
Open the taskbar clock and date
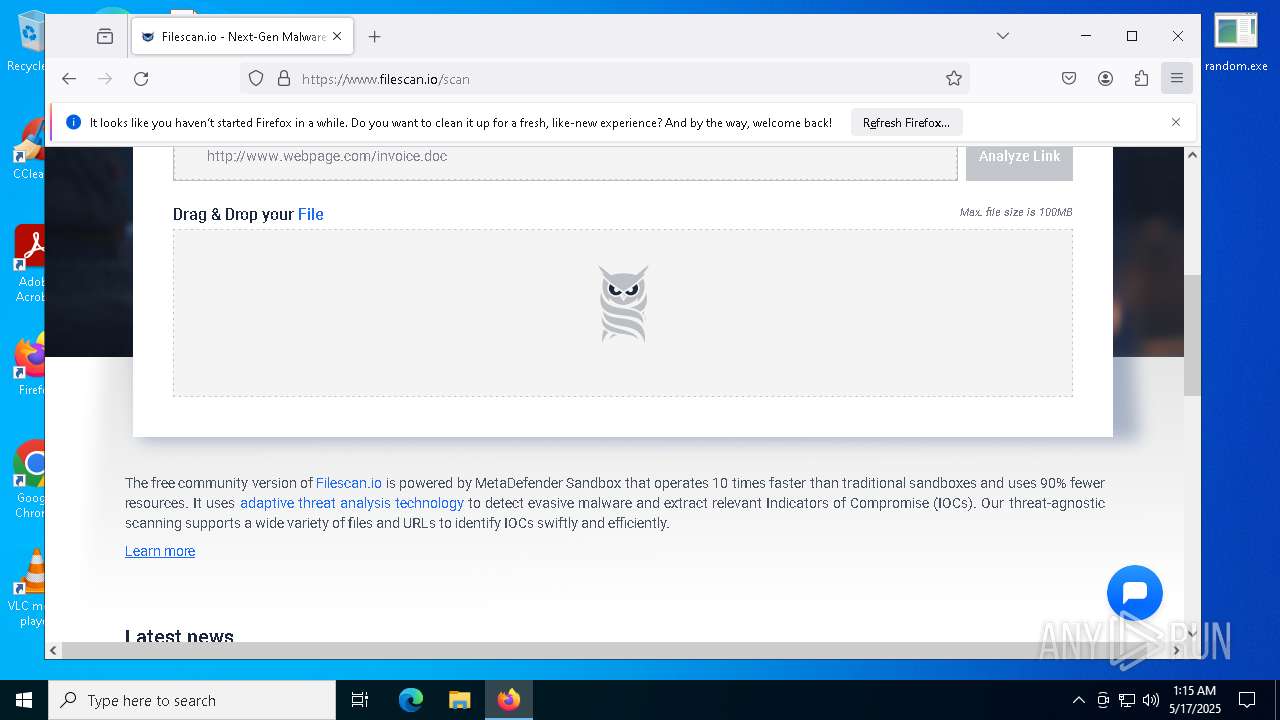point(1194,700)
